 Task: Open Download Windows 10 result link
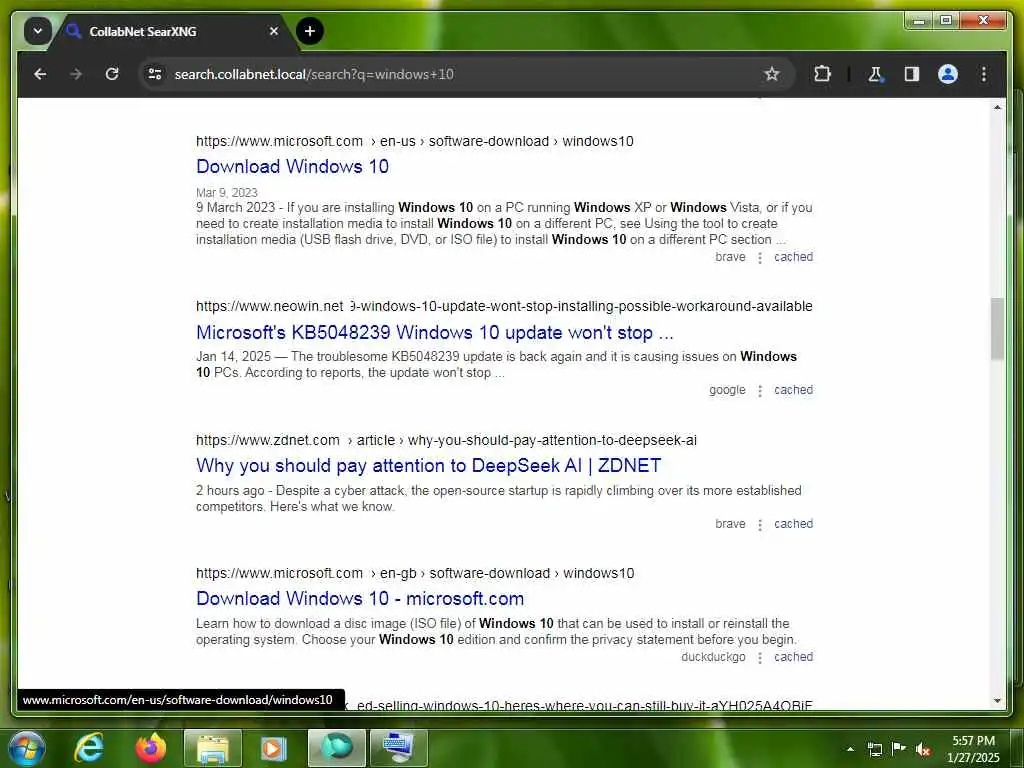pos(292,167)
